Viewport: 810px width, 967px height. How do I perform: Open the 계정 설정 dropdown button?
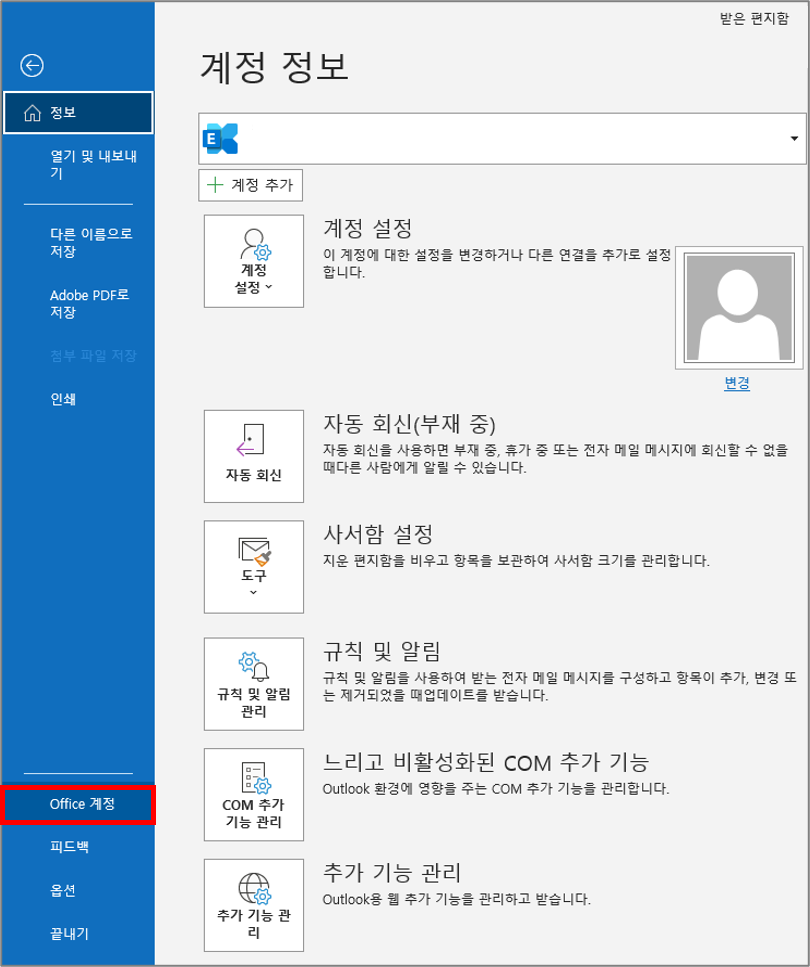[x=254, y=261]
